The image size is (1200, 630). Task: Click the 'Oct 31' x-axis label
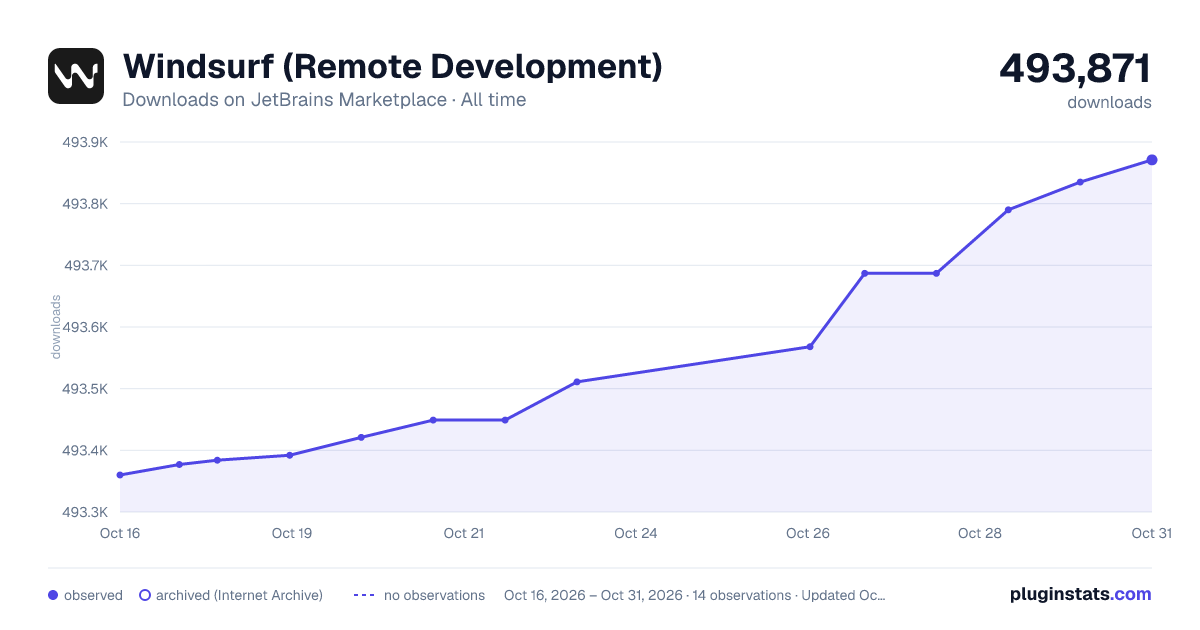(1151, 533)
